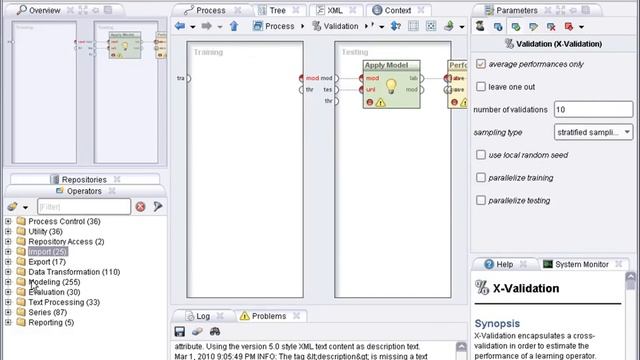Clear the log with the eraser icon

click(x=197, y=331)
